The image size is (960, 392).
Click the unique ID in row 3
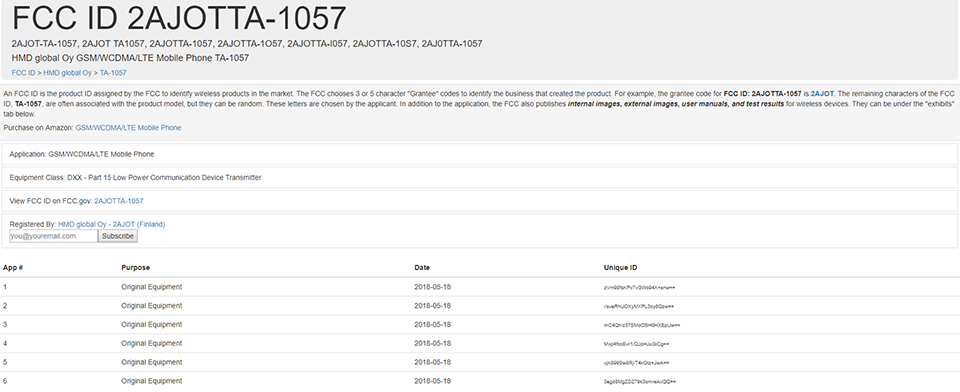click(642, 325)
